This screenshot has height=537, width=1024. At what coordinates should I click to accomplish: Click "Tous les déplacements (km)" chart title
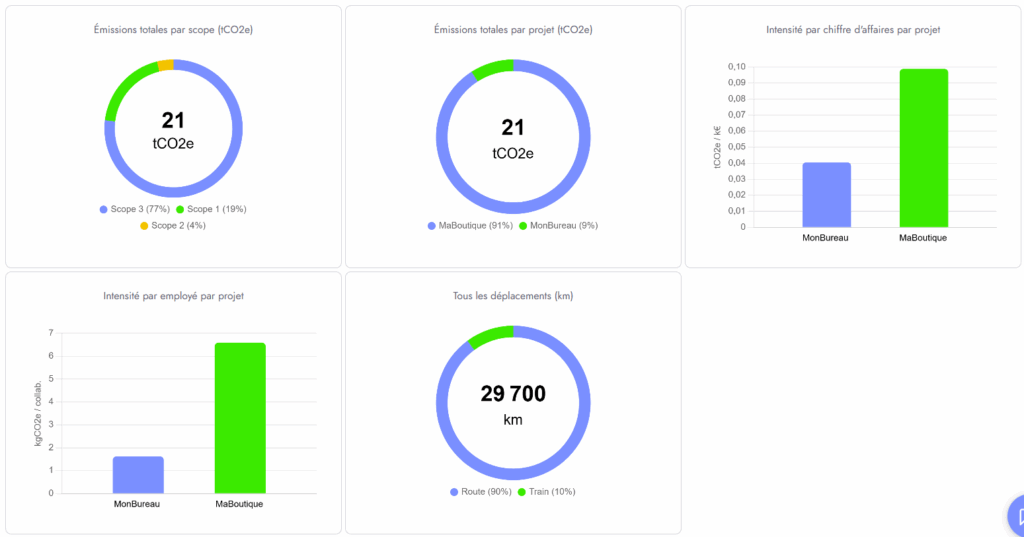click(x=513, y=296)
